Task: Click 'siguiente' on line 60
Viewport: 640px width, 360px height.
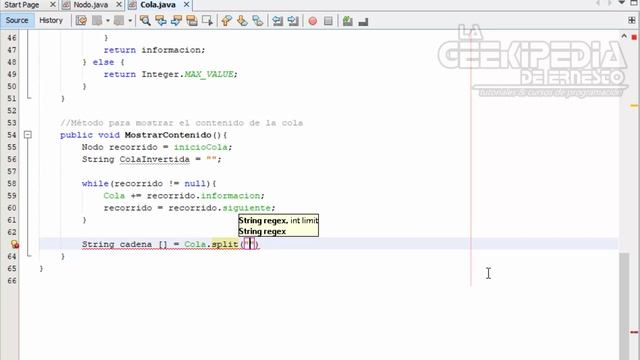Action: point(247,208)
